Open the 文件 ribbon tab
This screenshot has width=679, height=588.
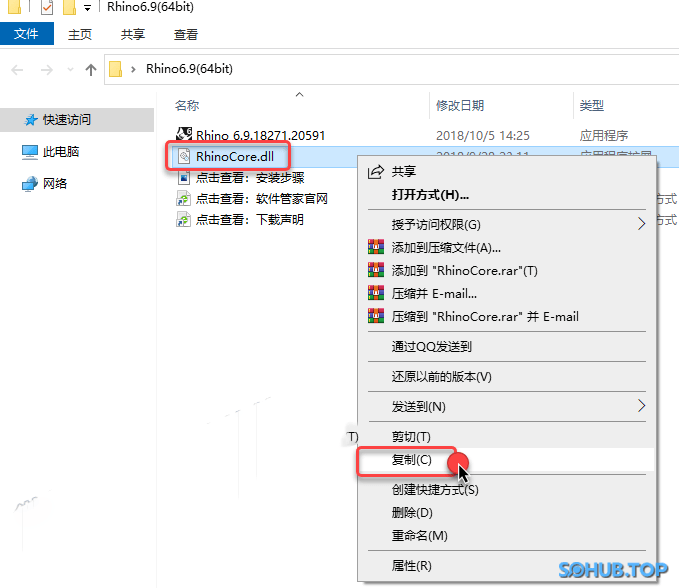pos(26,34)
